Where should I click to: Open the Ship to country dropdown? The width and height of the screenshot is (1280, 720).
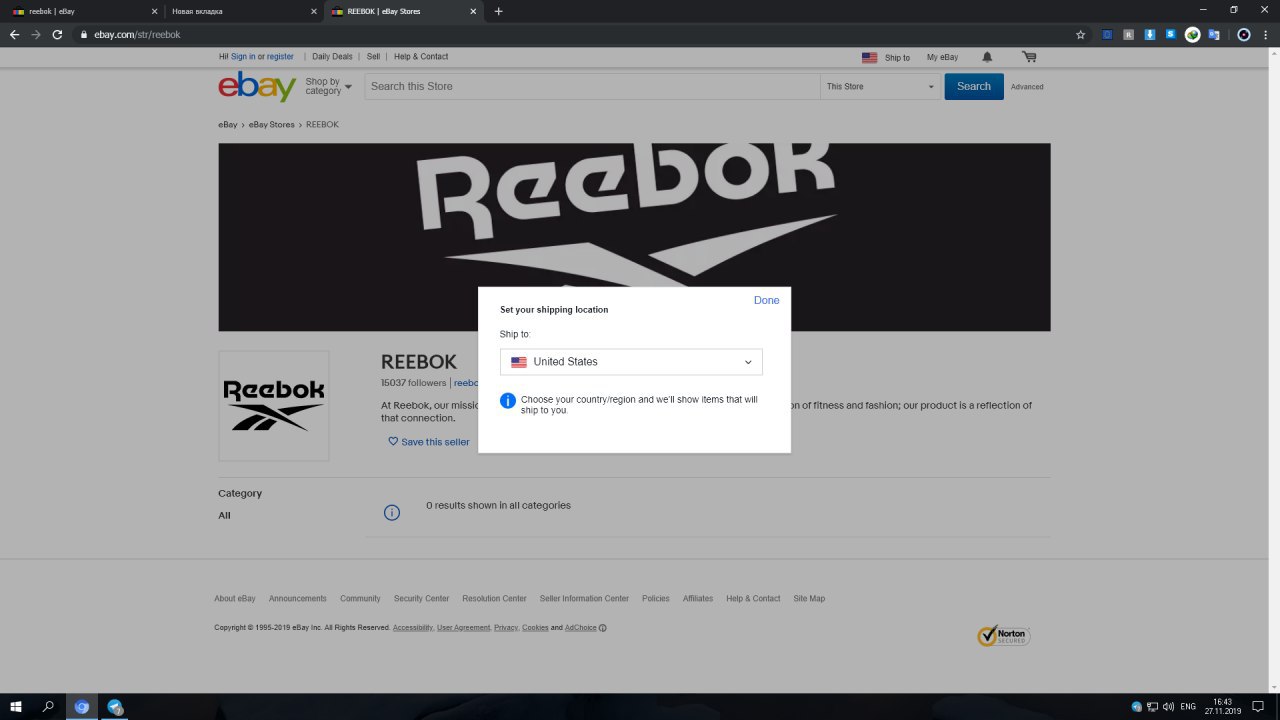coord(631,362)
